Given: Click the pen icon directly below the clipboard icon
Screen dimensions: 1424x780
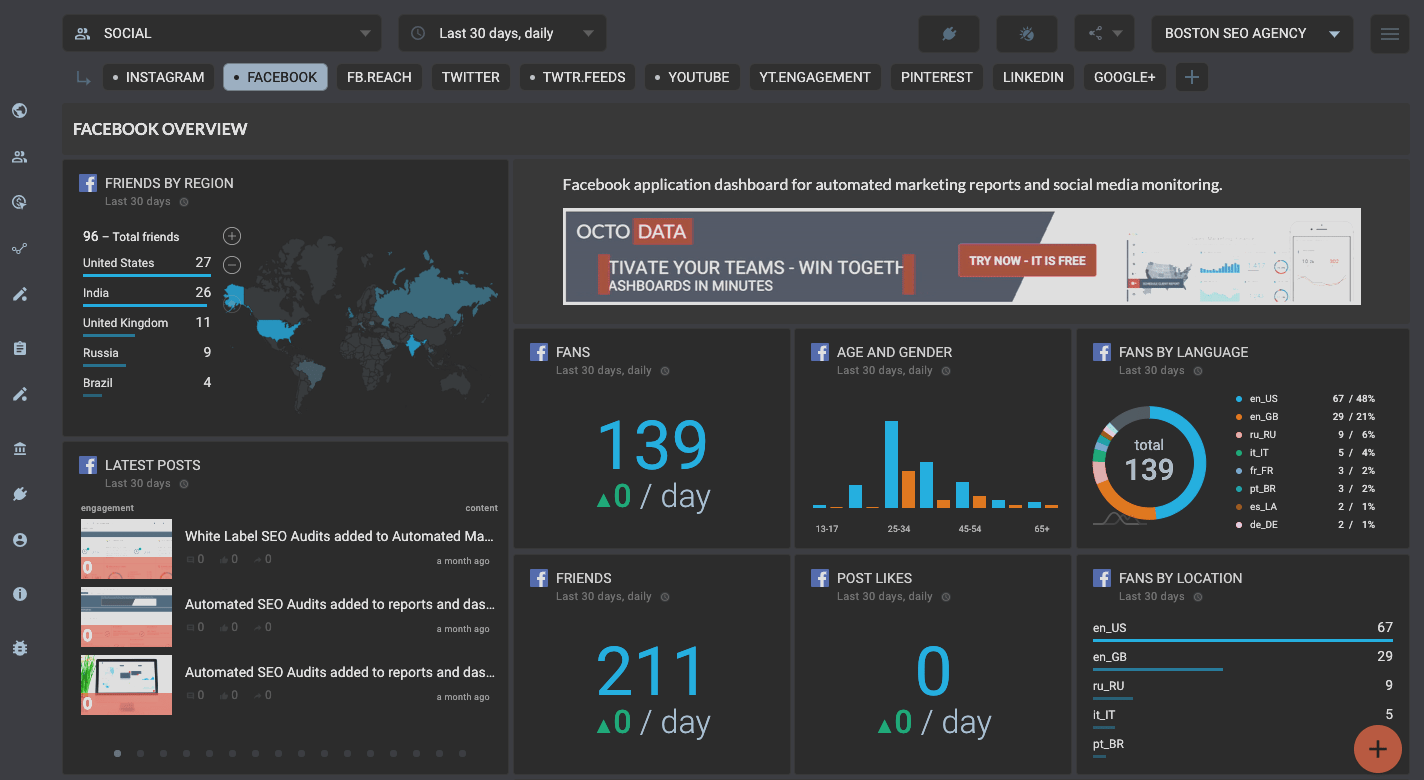Looking at the screenshot, I should click(19, 394).
